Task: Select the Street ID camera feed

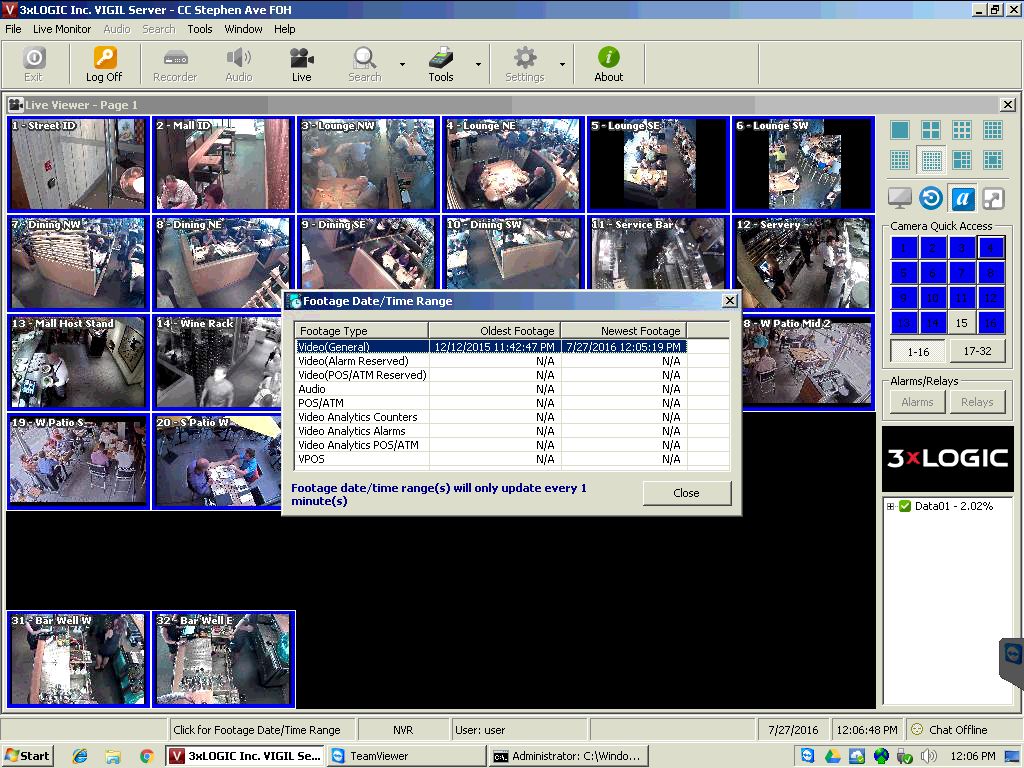Action: click(x=78, y=164)
